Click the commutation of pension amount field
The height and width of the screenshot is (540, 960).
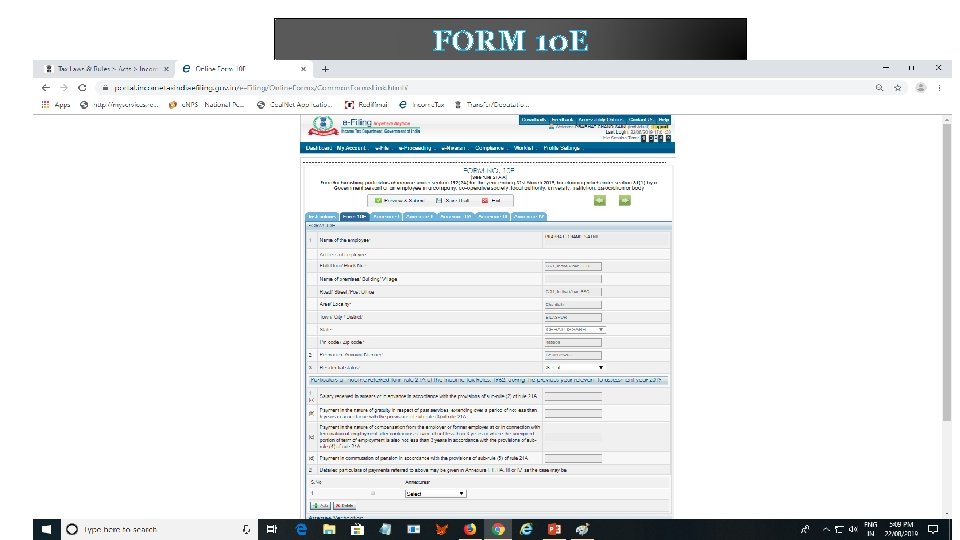[573, 458]
